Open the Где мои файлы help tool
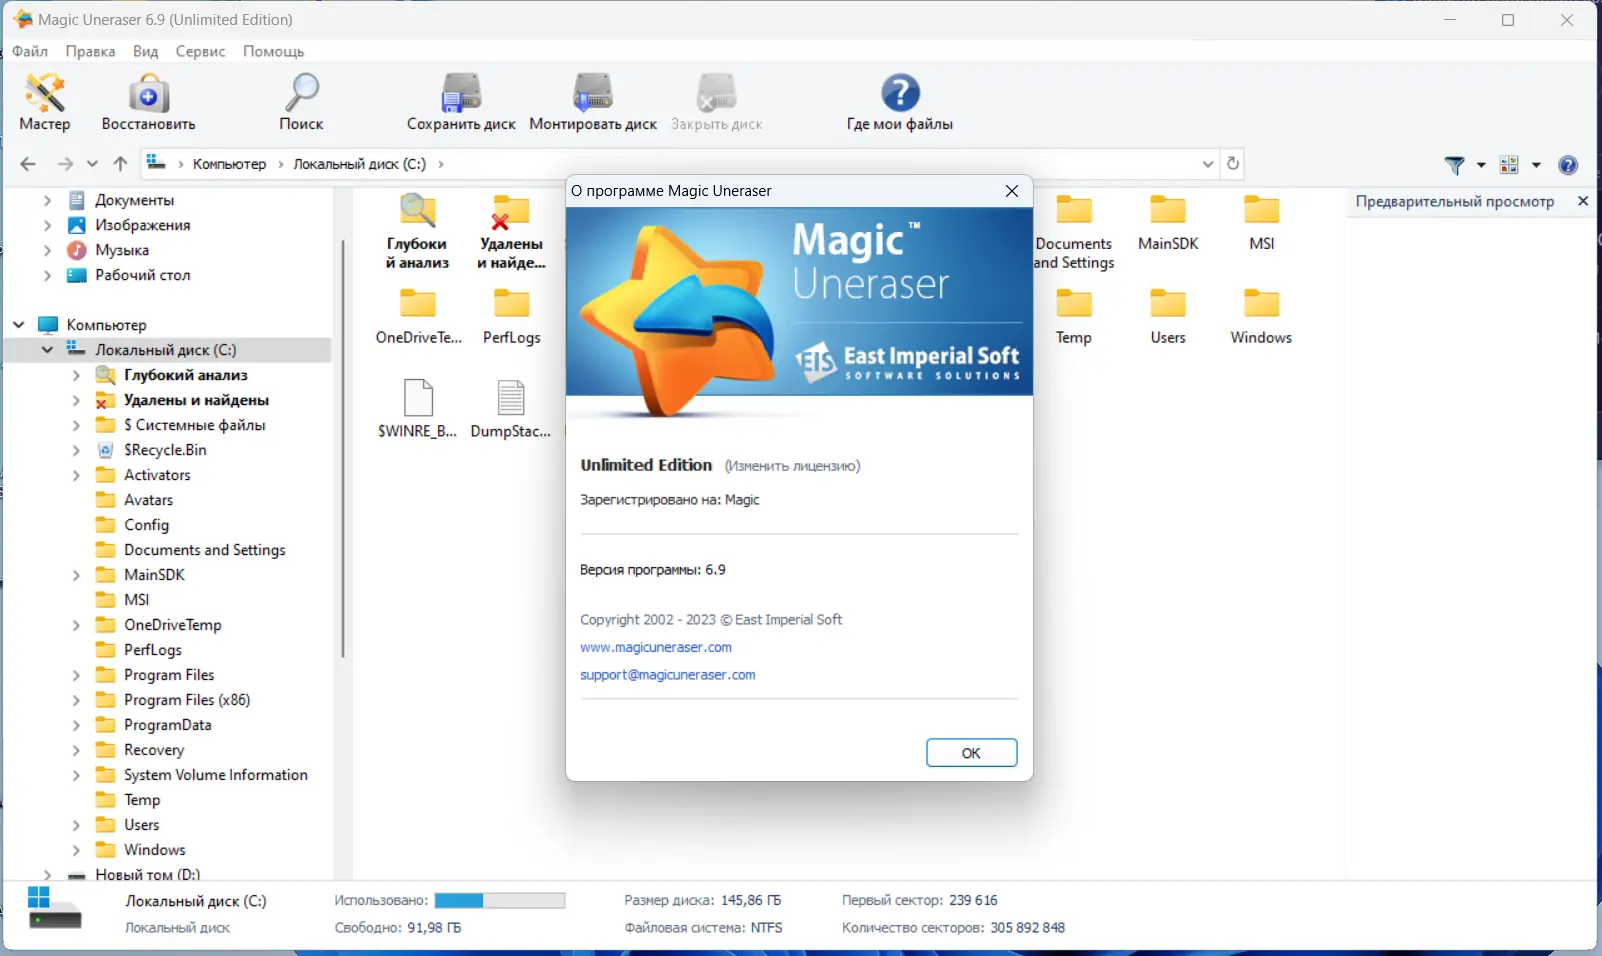 click(899, 102)
